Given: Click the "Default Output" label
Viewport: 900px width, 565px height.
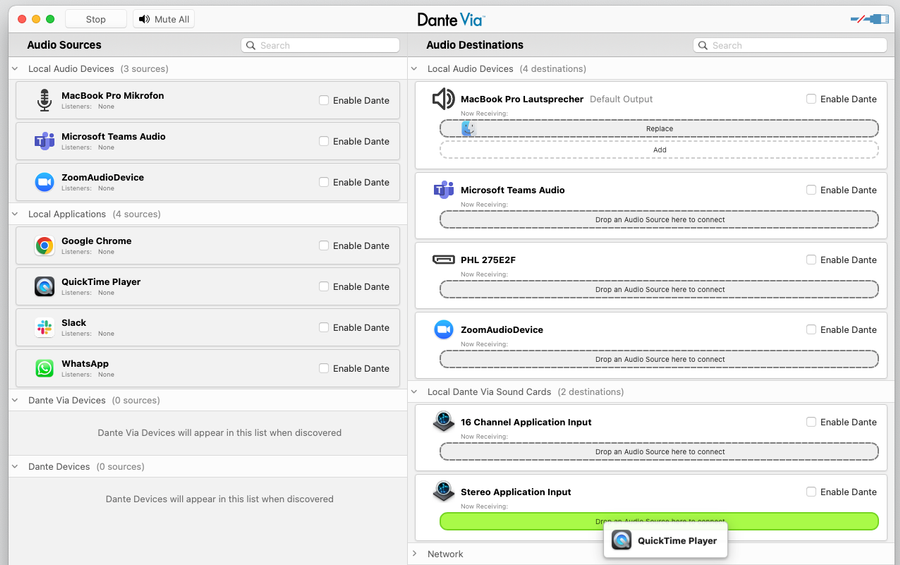Looking at the screenshot, I should tap(621, 99).
